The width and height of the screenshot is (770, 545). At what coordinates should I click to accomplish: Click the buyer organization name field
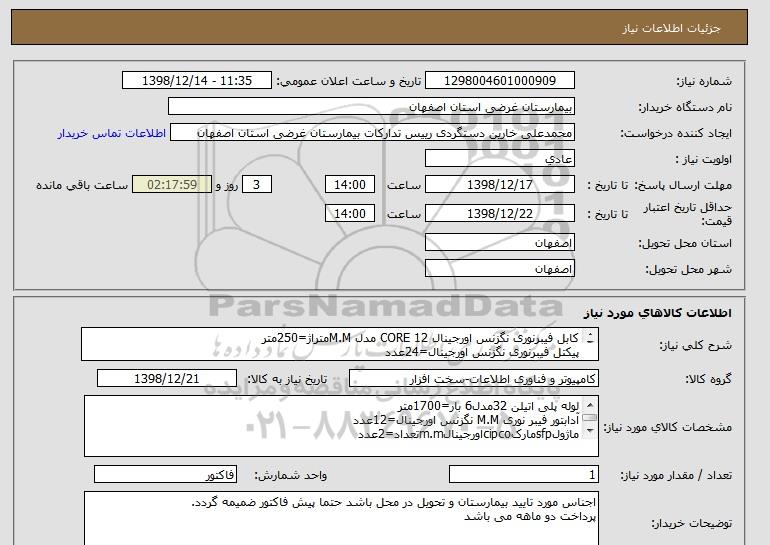coord(371,107)
